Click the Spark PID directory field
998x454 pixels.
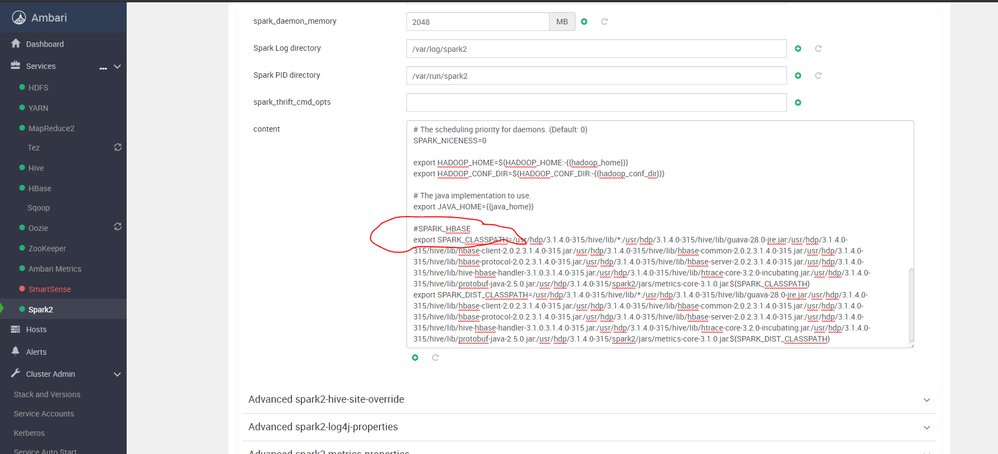click(x=596, y=75)
